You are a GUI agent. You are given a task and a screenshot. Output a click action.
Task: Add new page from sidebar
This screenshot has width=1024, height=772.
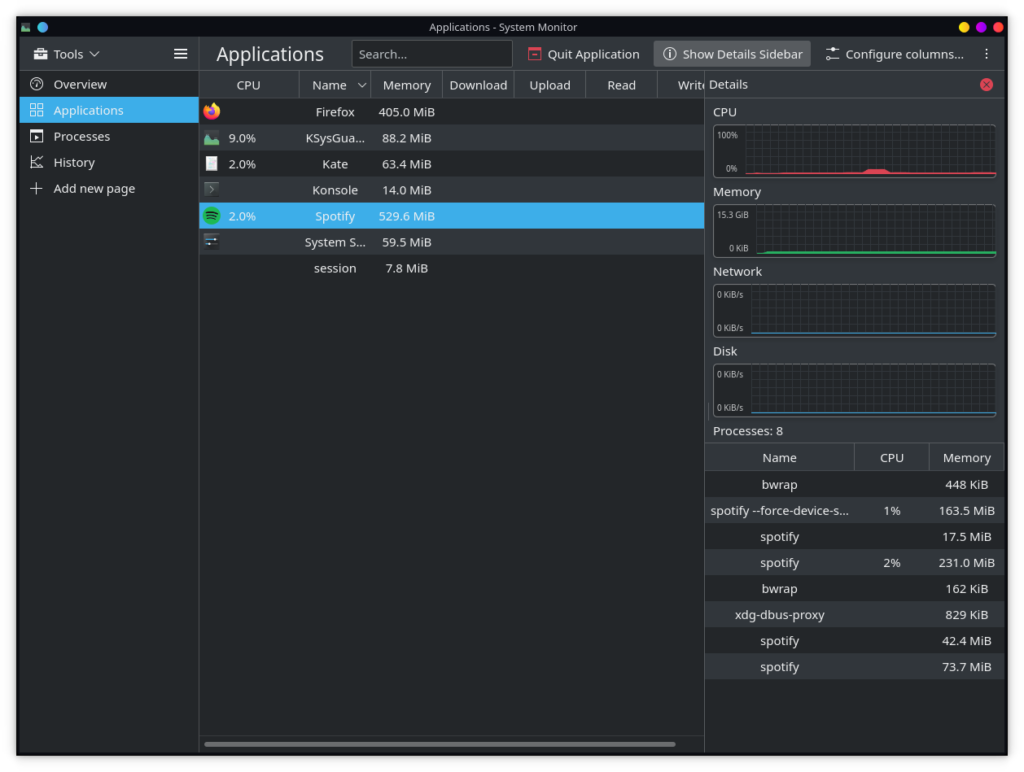[108, 189]
